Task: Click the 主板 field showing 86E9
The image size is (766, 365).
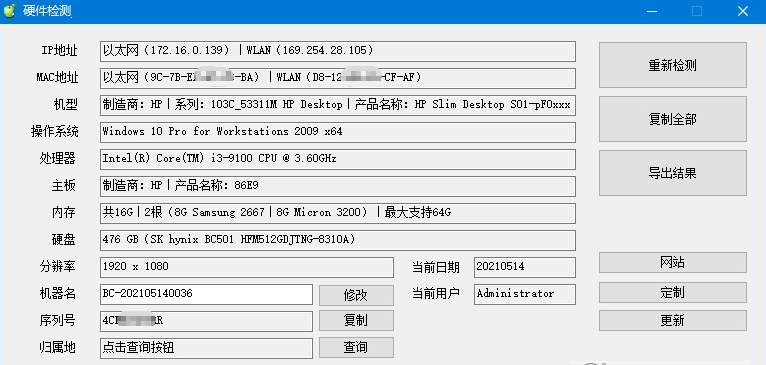Action: [338, 186]
